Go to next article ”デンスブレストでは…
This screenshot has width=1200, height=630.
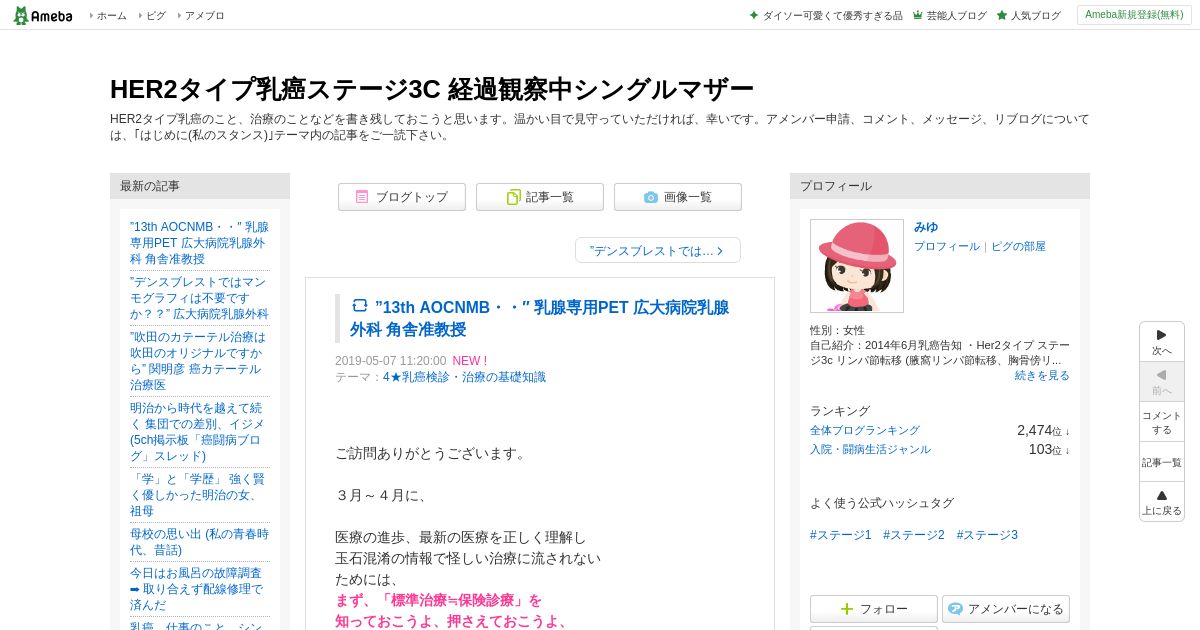pyautogui.click(x=658, y=250)
